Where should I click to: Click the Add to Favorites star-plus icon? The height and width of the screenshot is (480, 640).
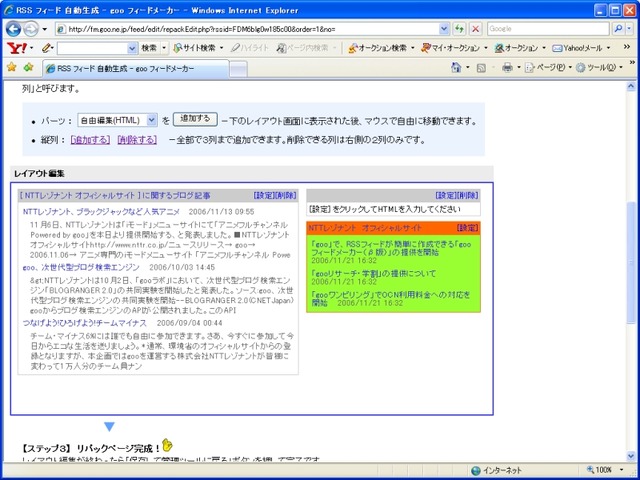click(x=29, y=67)
